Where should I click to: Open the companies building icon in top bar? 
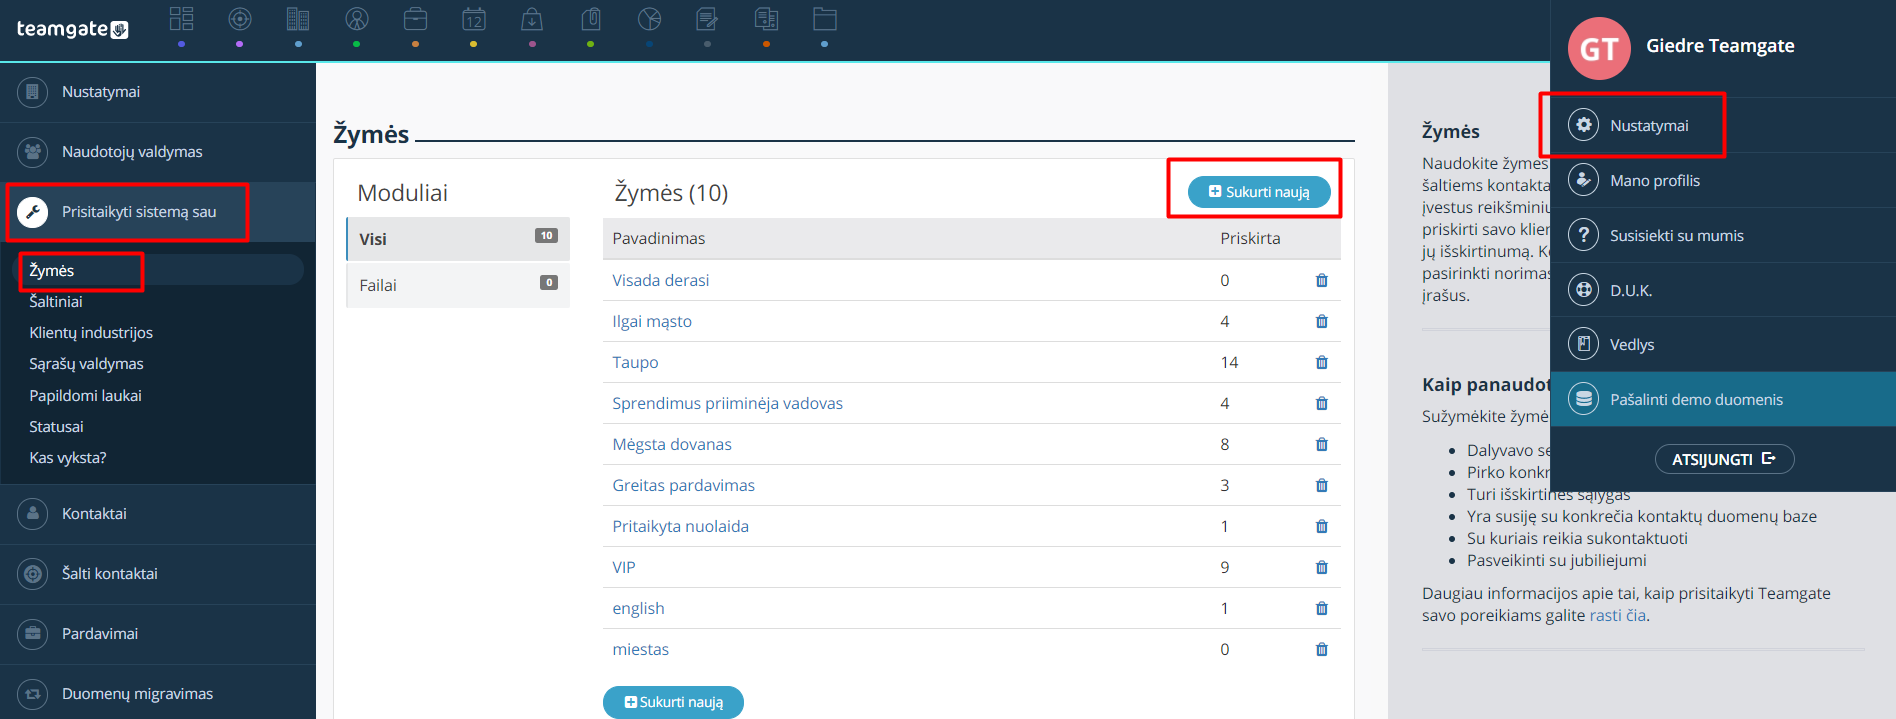click(298, 19)
